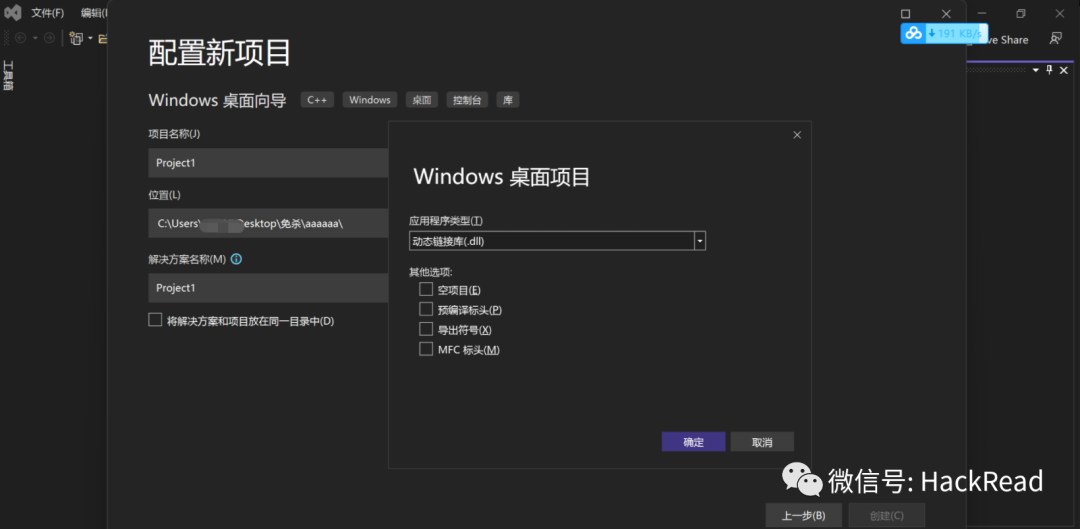This screenshot has height=529, width=1080.
Task: Click the new project toolbar icon
Action: (76, 38)
